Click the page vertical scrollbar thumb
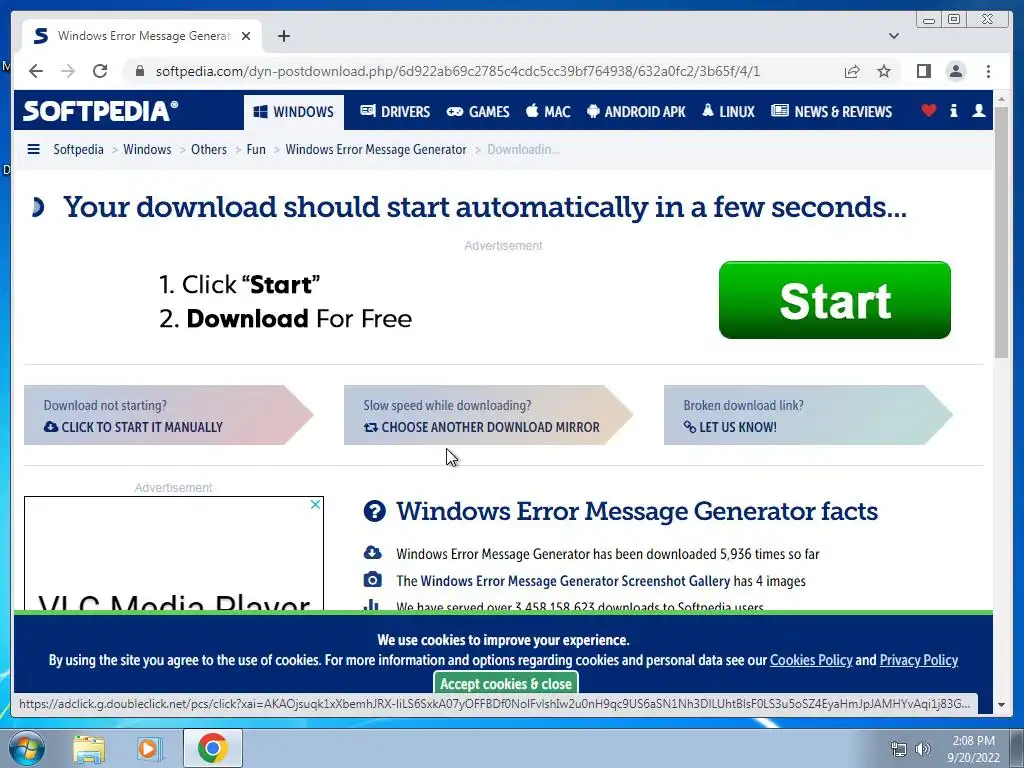Image resolution: width=1024 pixels, height=768 pixels. (x=1001, y=232)
